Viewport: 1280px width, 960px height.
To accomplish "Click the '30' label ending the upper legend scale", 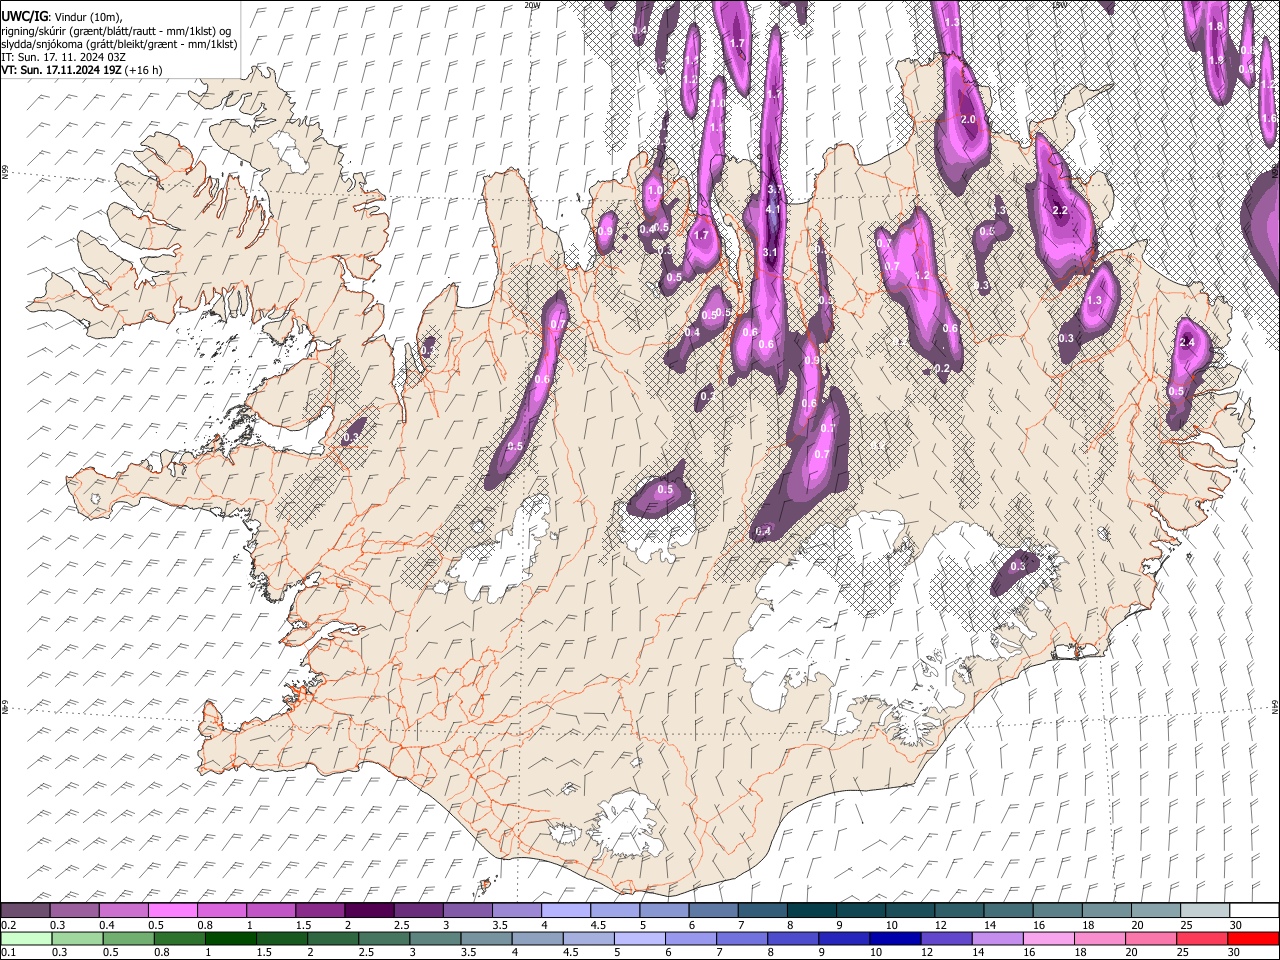I will [x=1236, y=925].
